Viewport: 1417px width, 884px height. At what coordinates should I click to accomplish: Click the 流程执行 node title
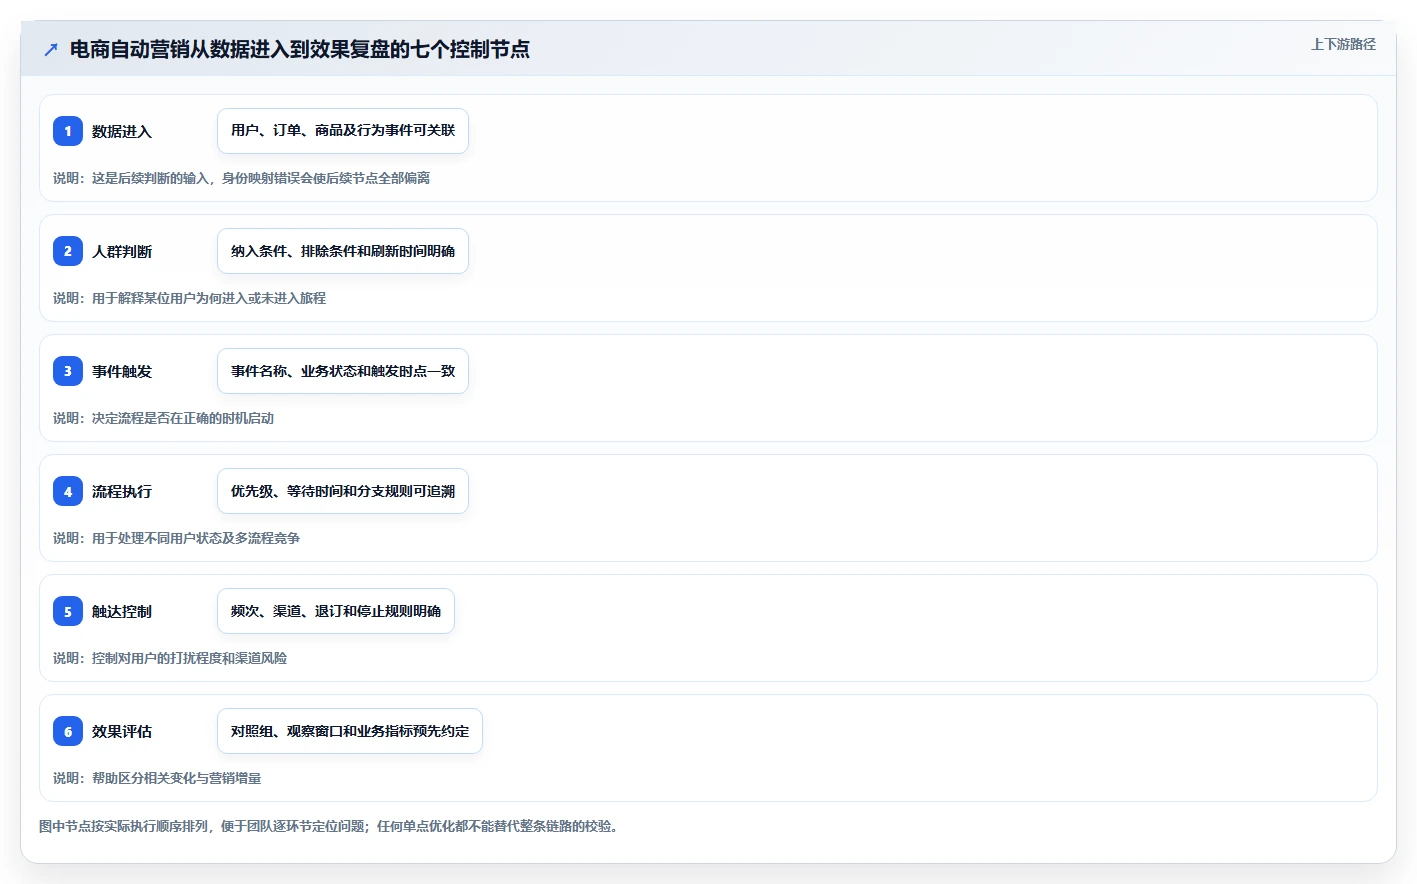(122, 491)
